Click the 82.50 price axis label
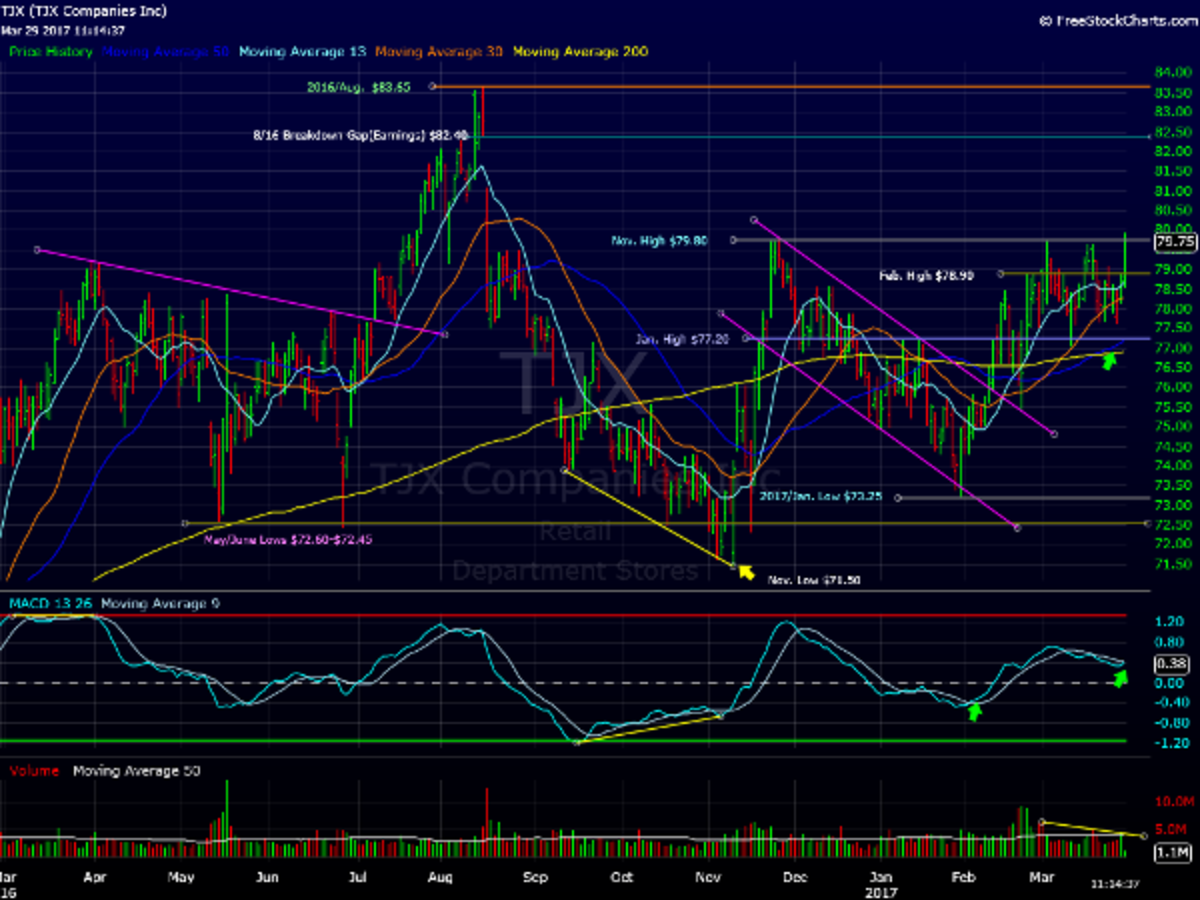Image resolution: width=1200 pixels, height=900 pixels. coord(1172,132)
